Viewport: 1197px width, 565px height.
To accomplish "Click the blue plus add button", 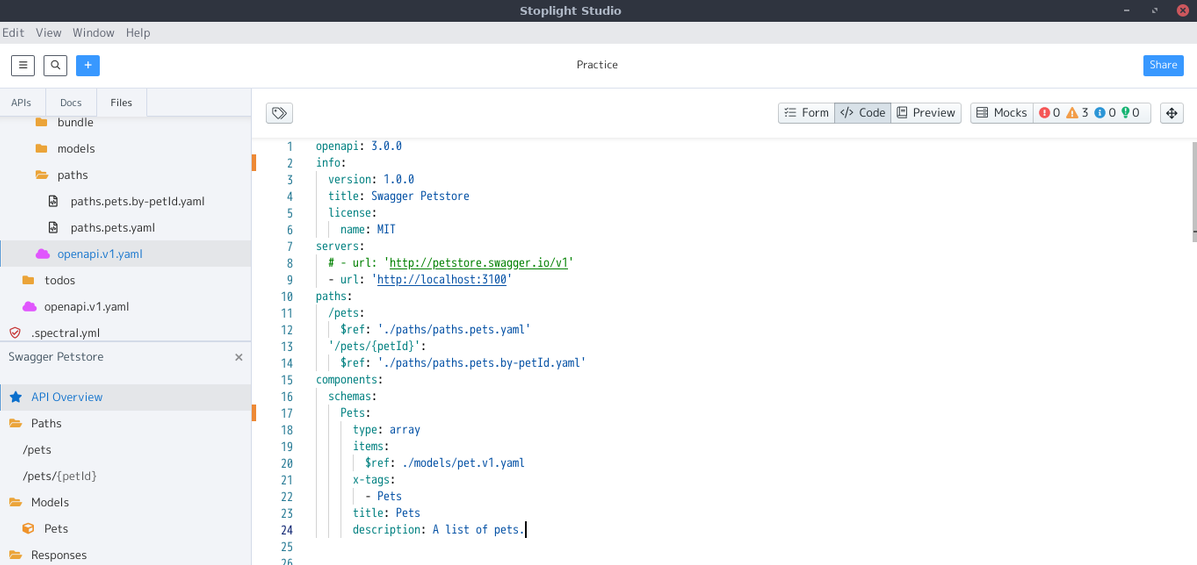I will [x=88, y=66].
